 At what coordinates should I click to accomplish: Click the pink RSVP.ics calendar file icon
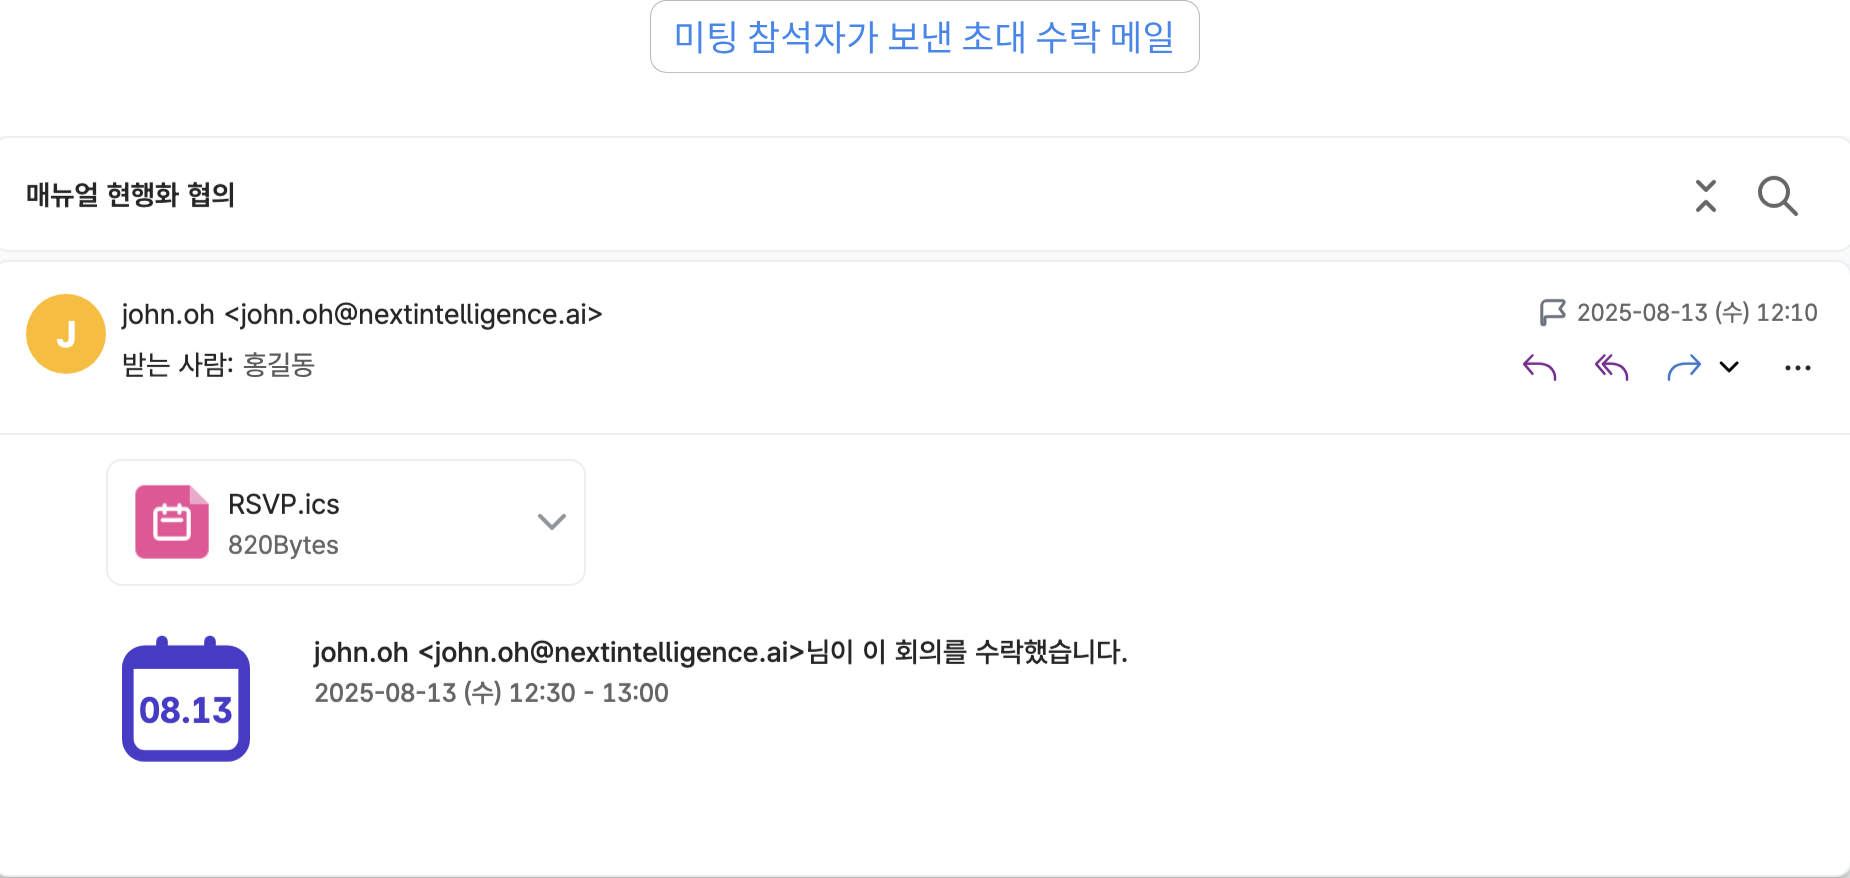(x=172, y=522)
